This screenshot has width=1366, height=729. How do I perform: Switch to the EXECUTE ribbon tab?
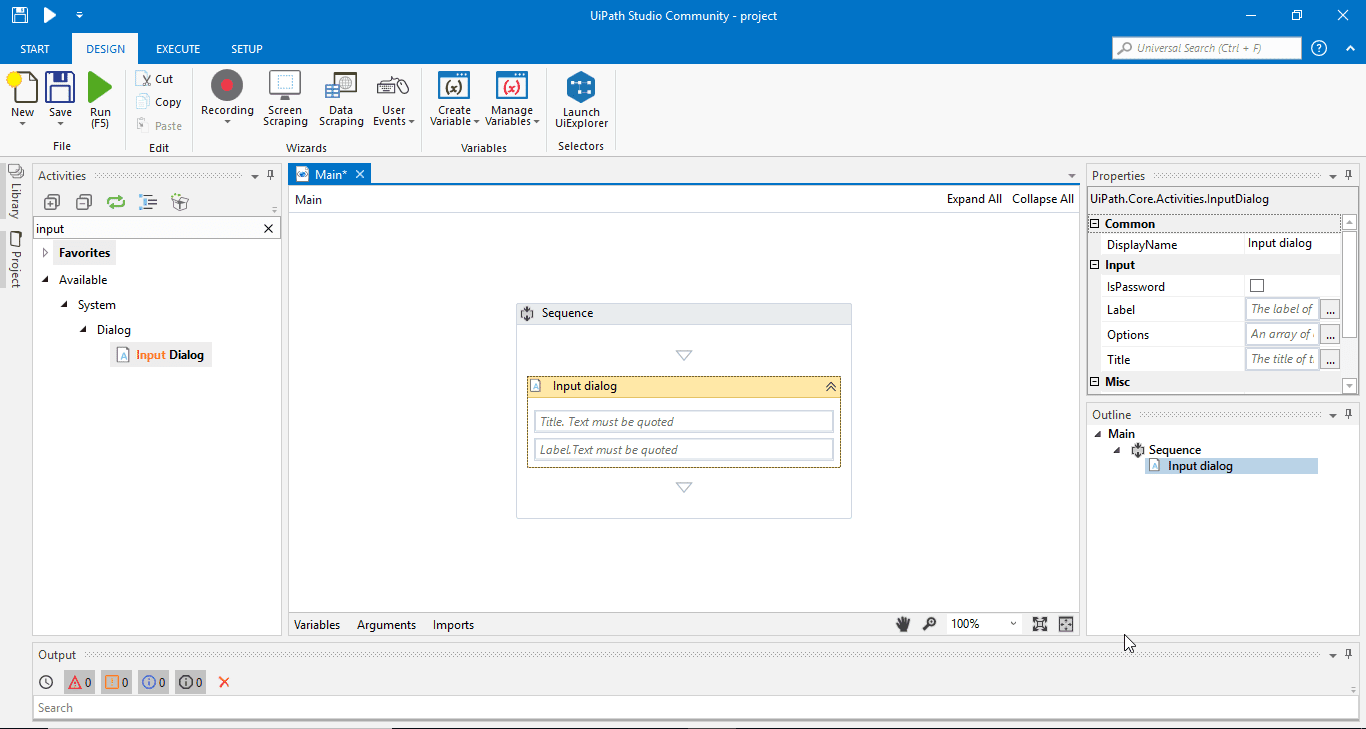[x=177, y=48]
